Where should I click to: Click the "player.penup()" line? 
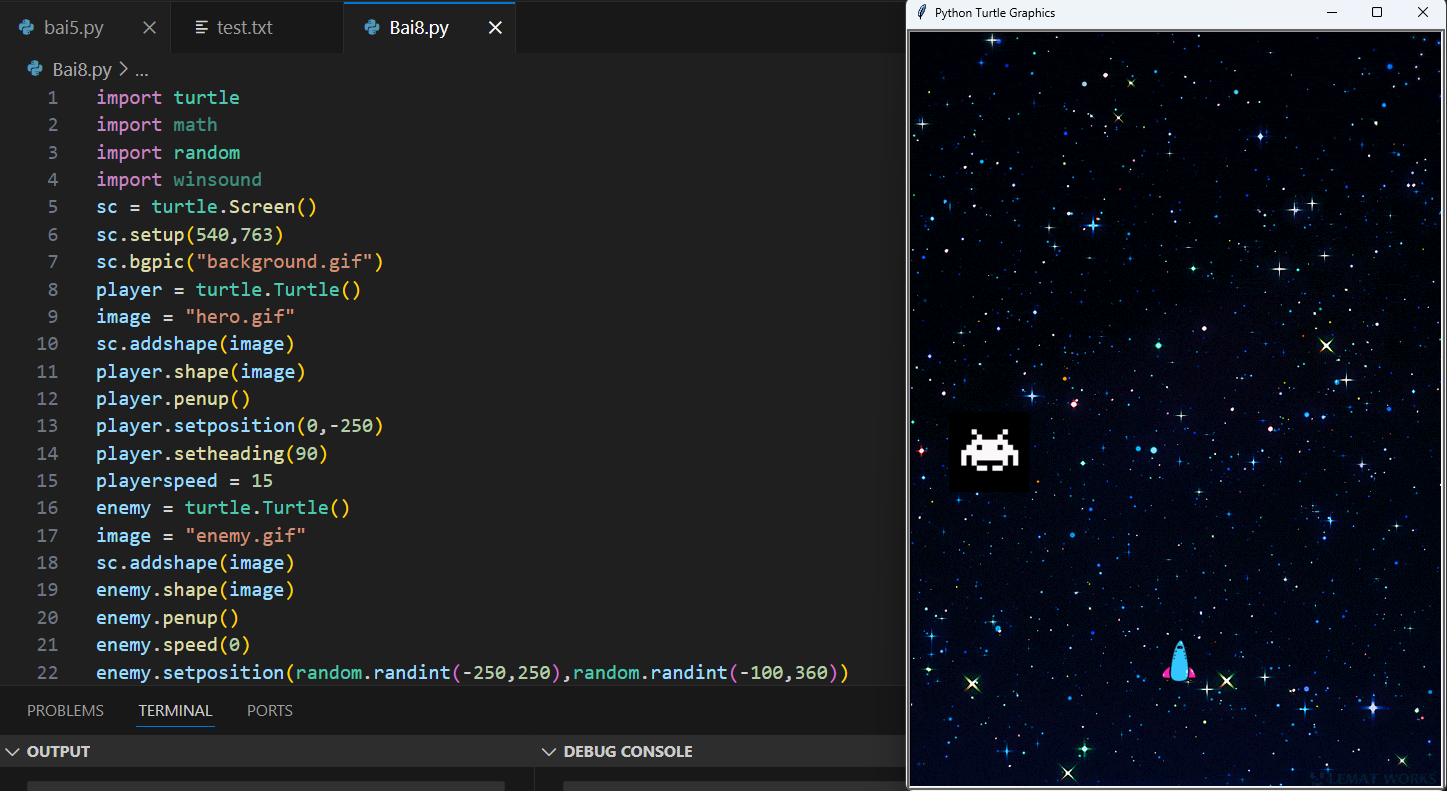tap(173, 399)
